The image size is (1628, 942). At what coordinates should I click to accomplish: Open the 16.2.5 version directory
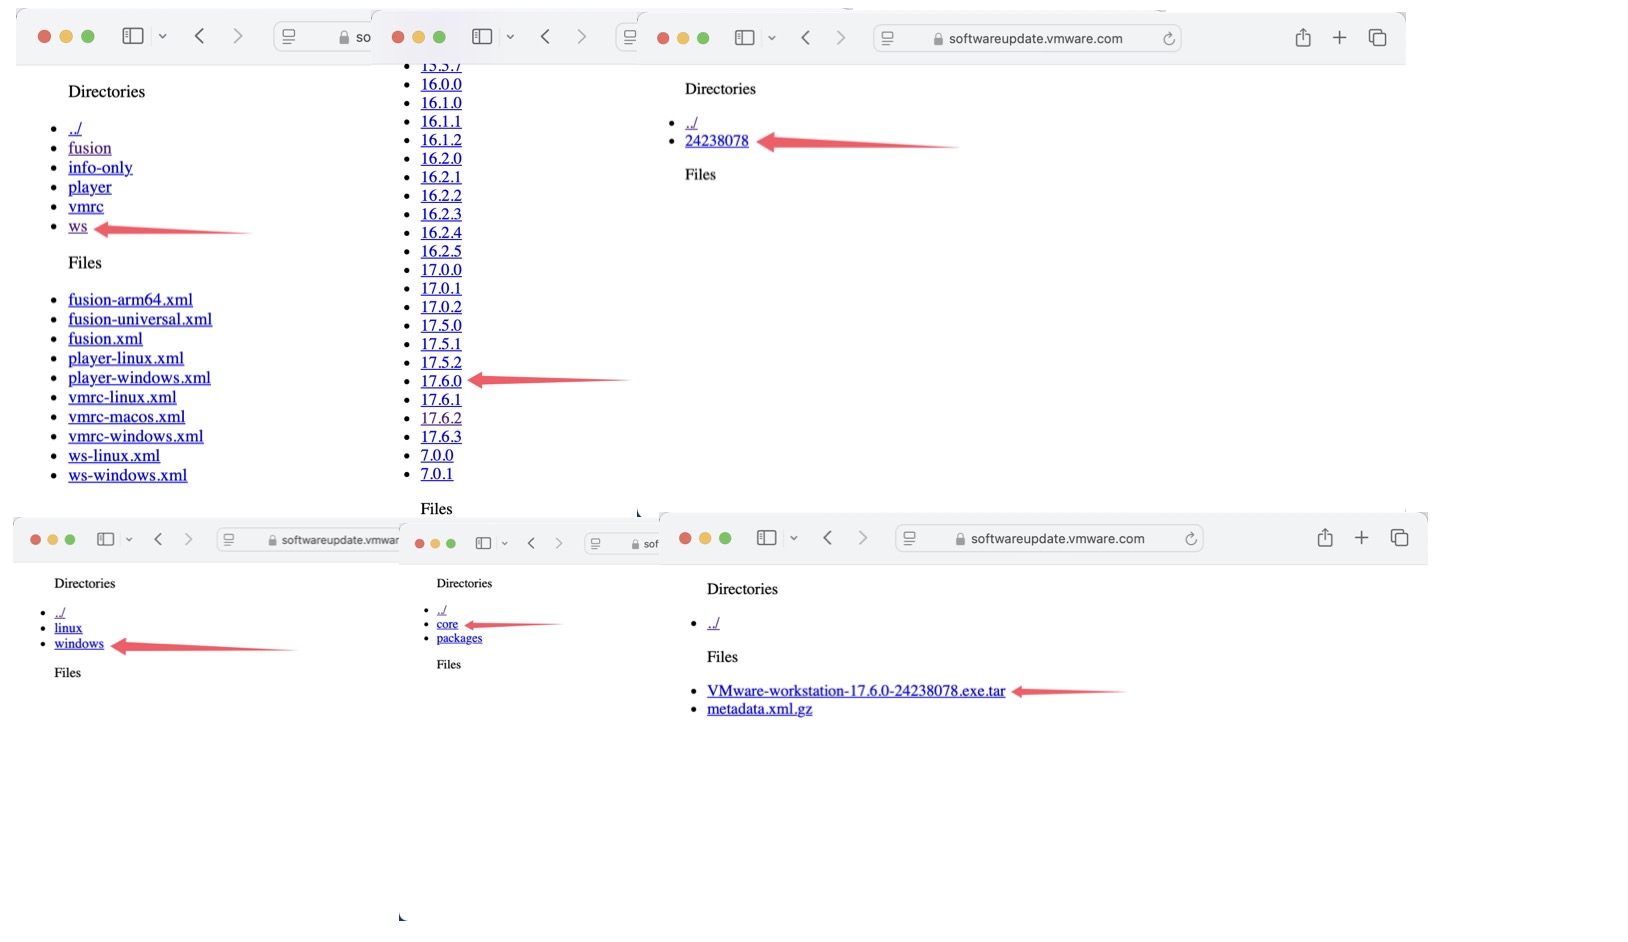tap(441, 251)
